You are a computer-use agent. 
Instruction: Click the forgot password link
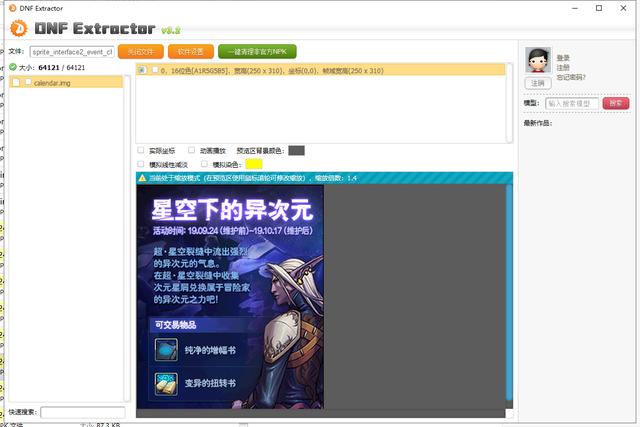(571, 77)
